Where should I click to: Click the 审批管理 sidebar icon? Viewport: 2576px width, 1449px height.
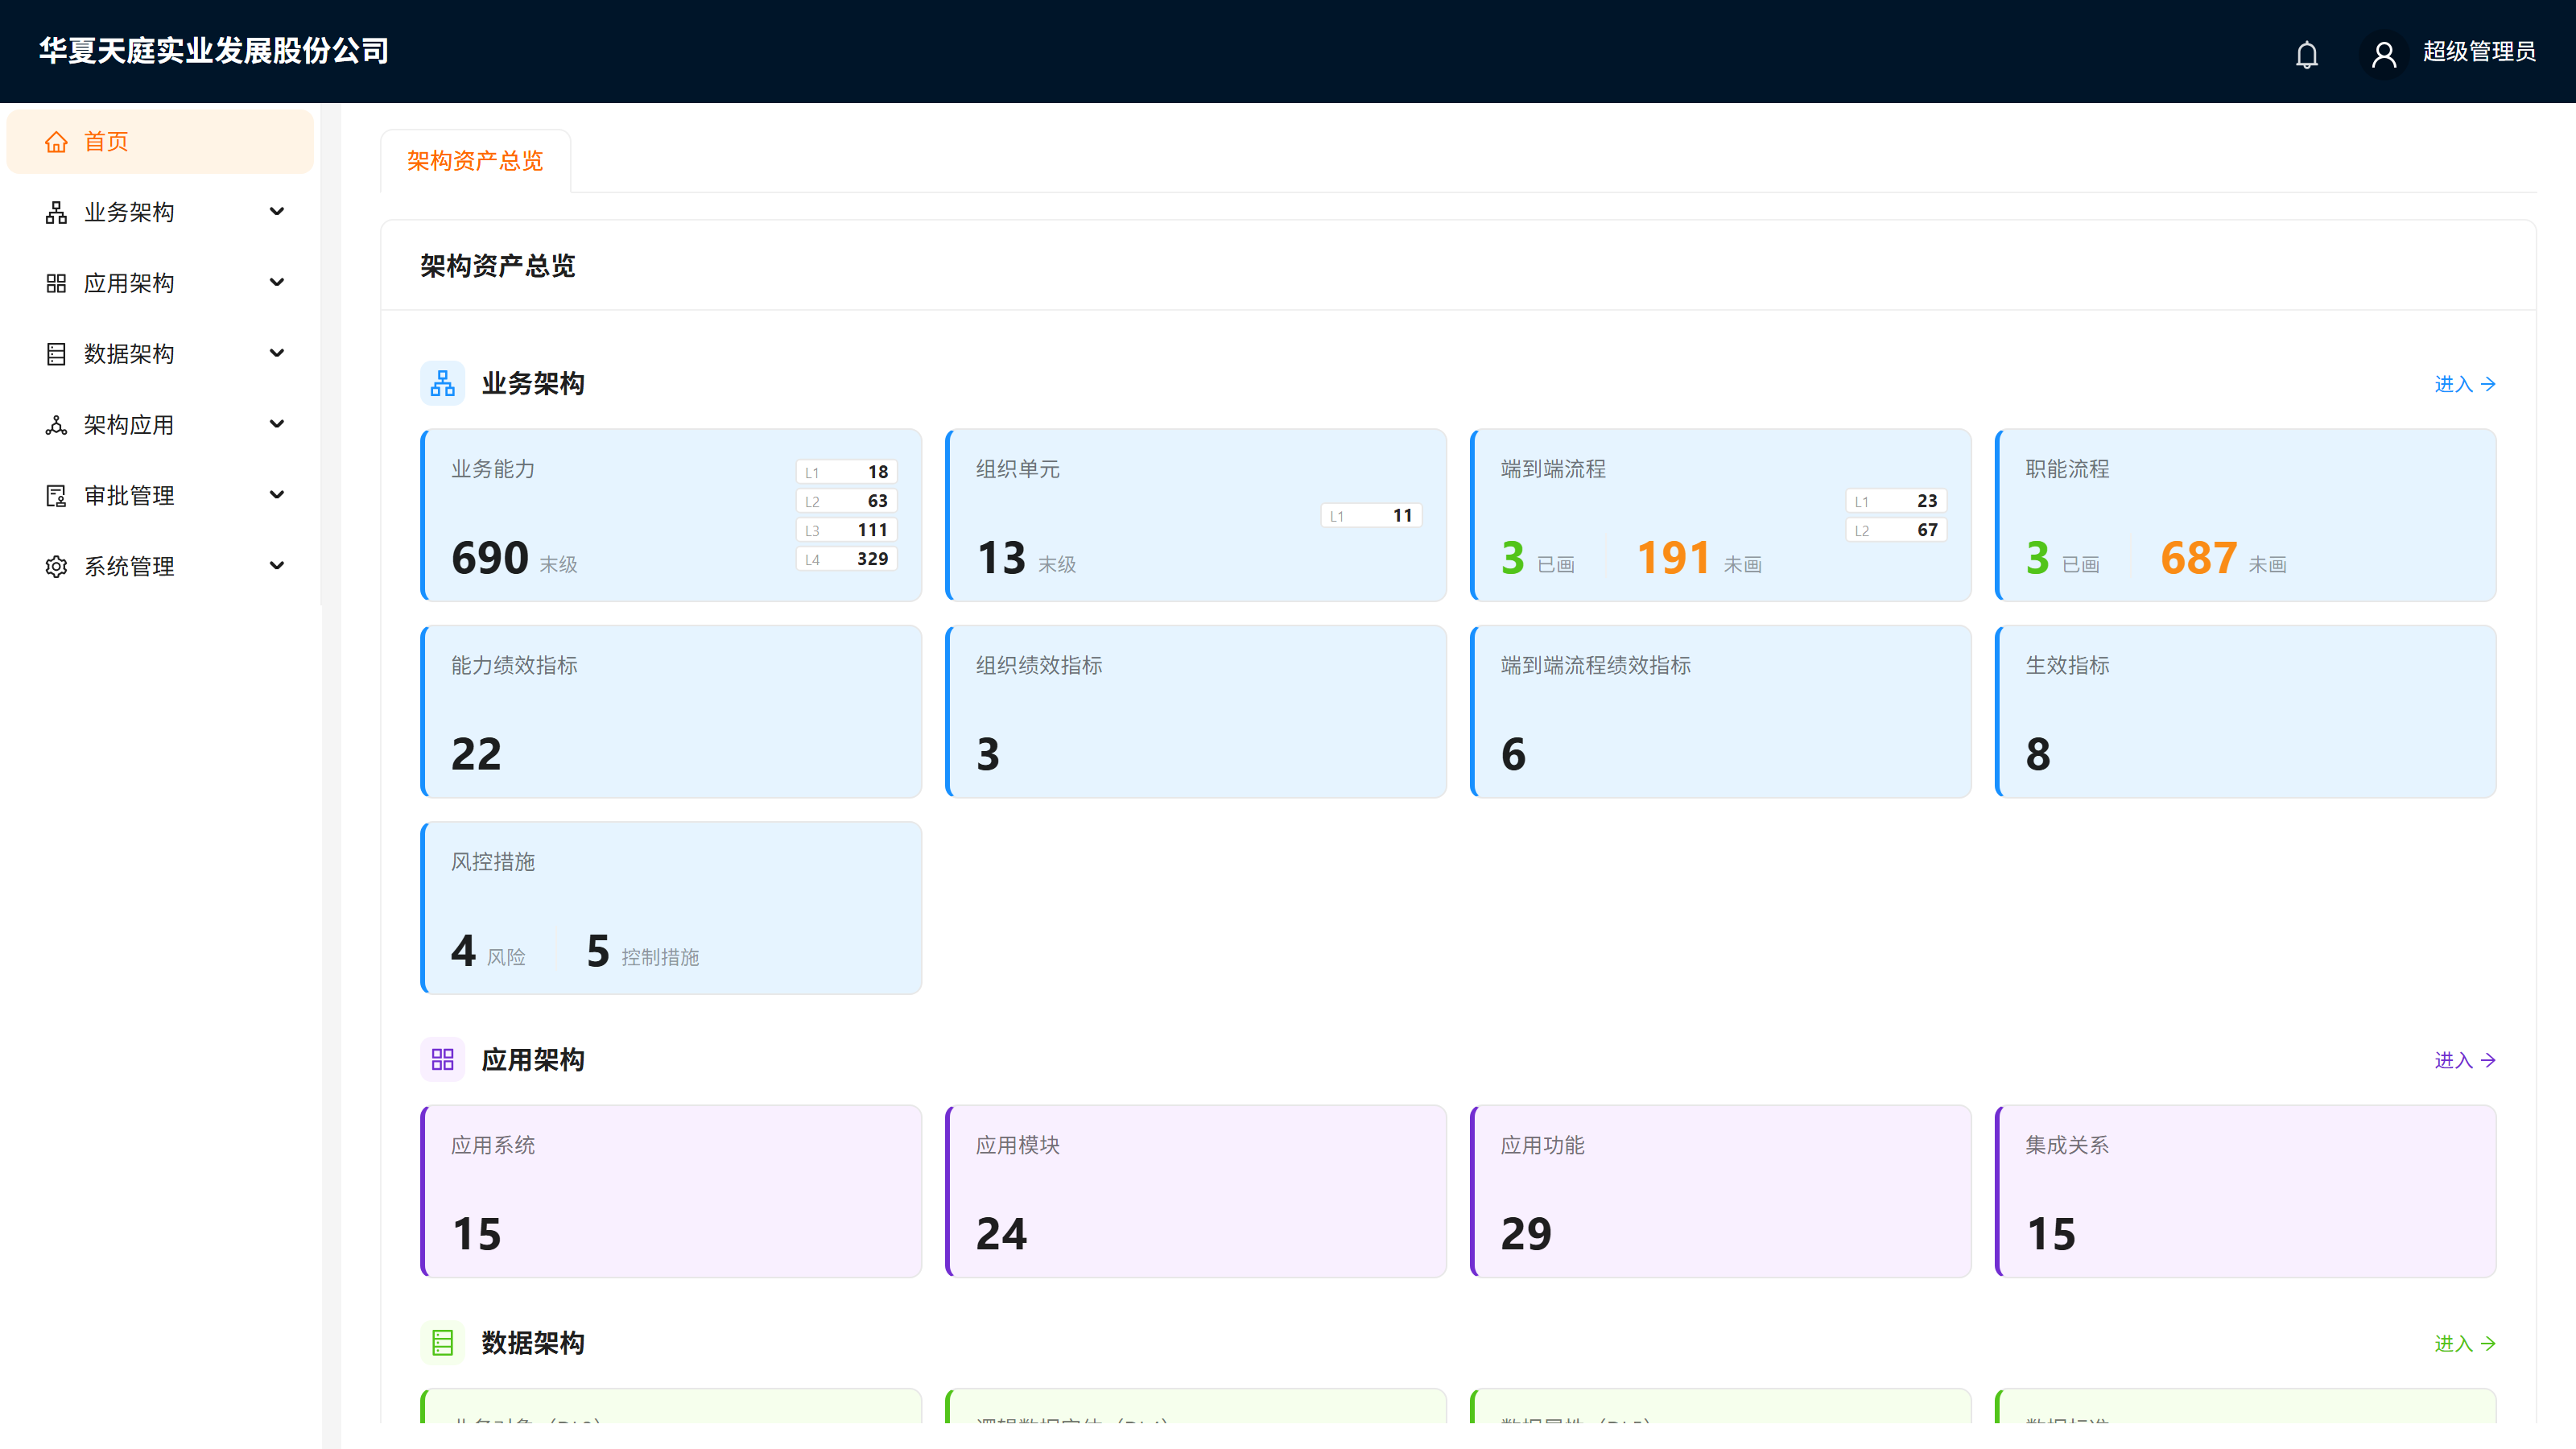pos(56,496)
